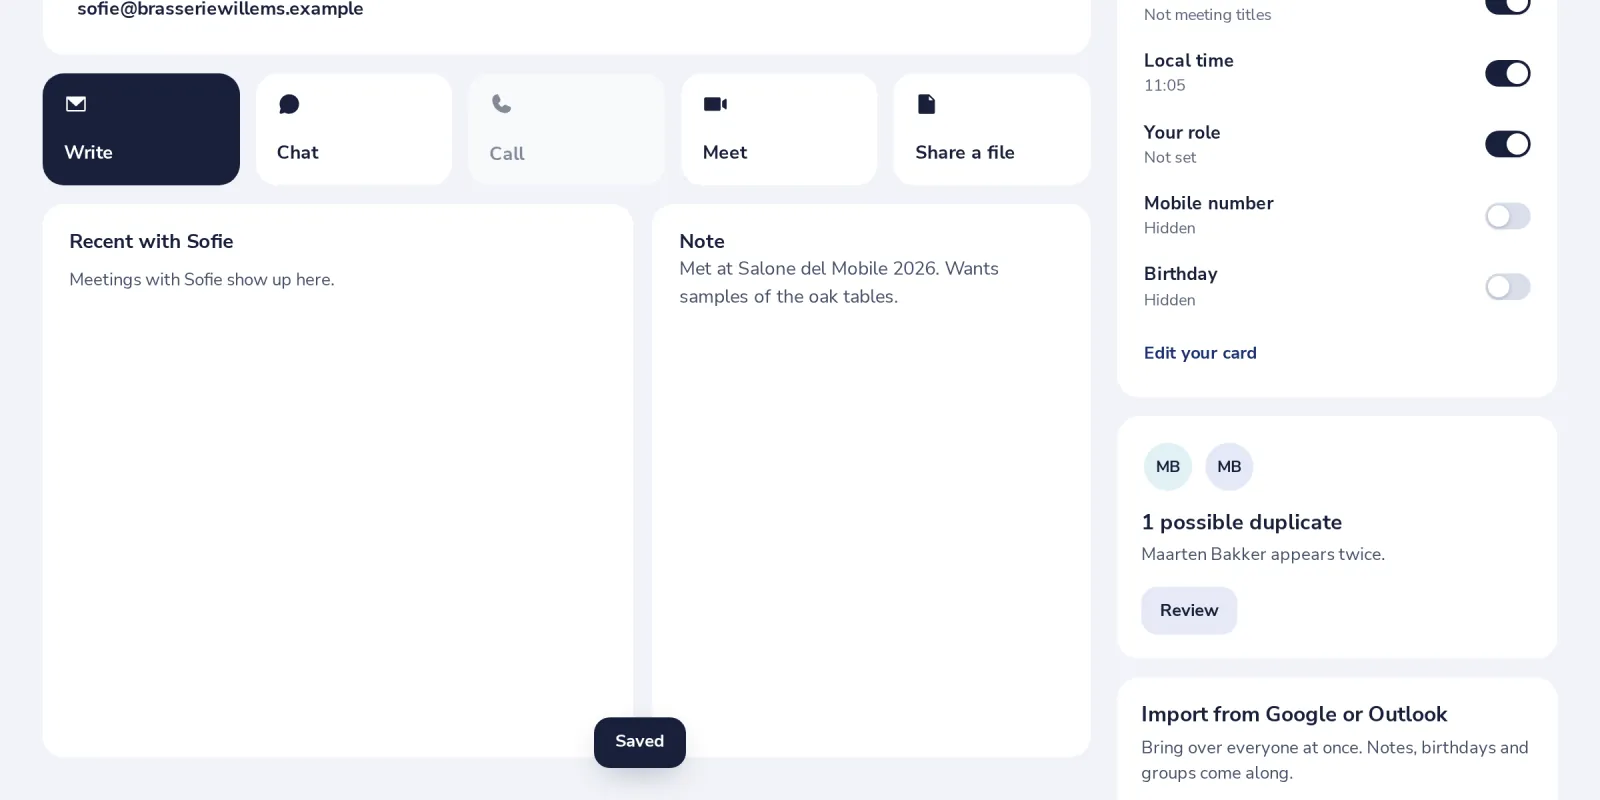
Task: Click the Saved toast notification
Action: click(640, 742)
